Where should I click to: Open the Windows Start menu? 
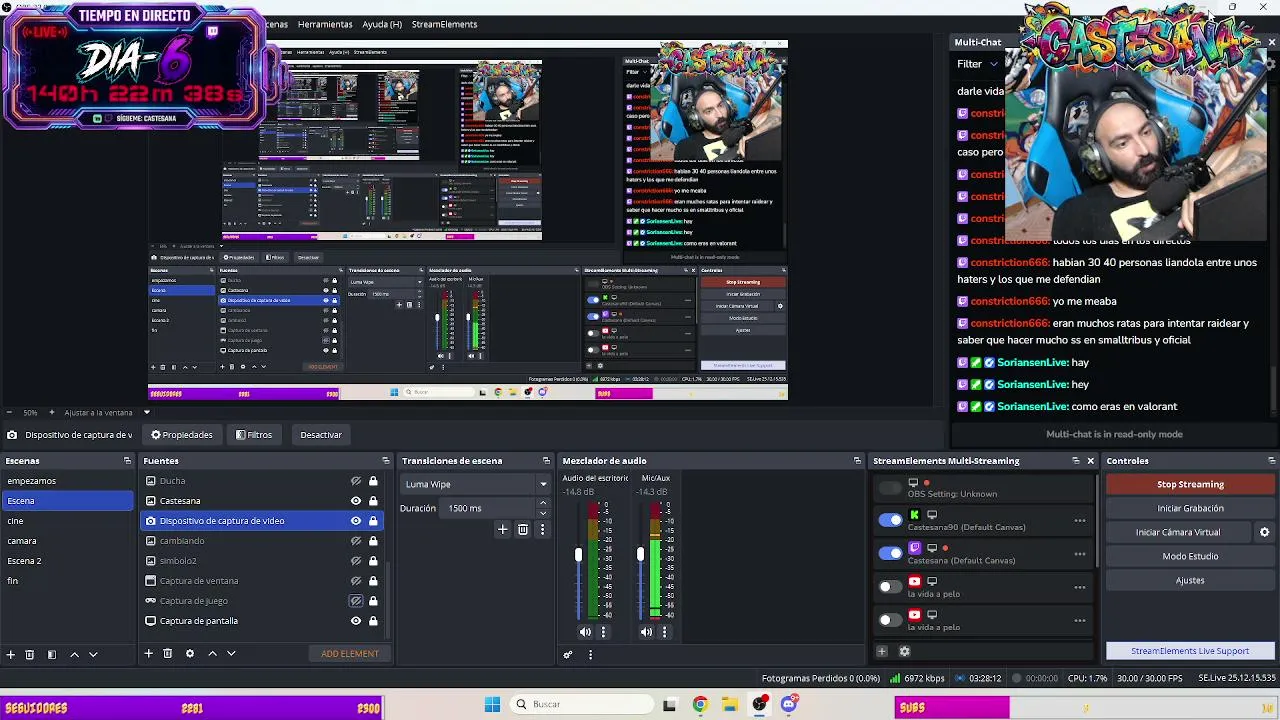(x=492, y=704)
